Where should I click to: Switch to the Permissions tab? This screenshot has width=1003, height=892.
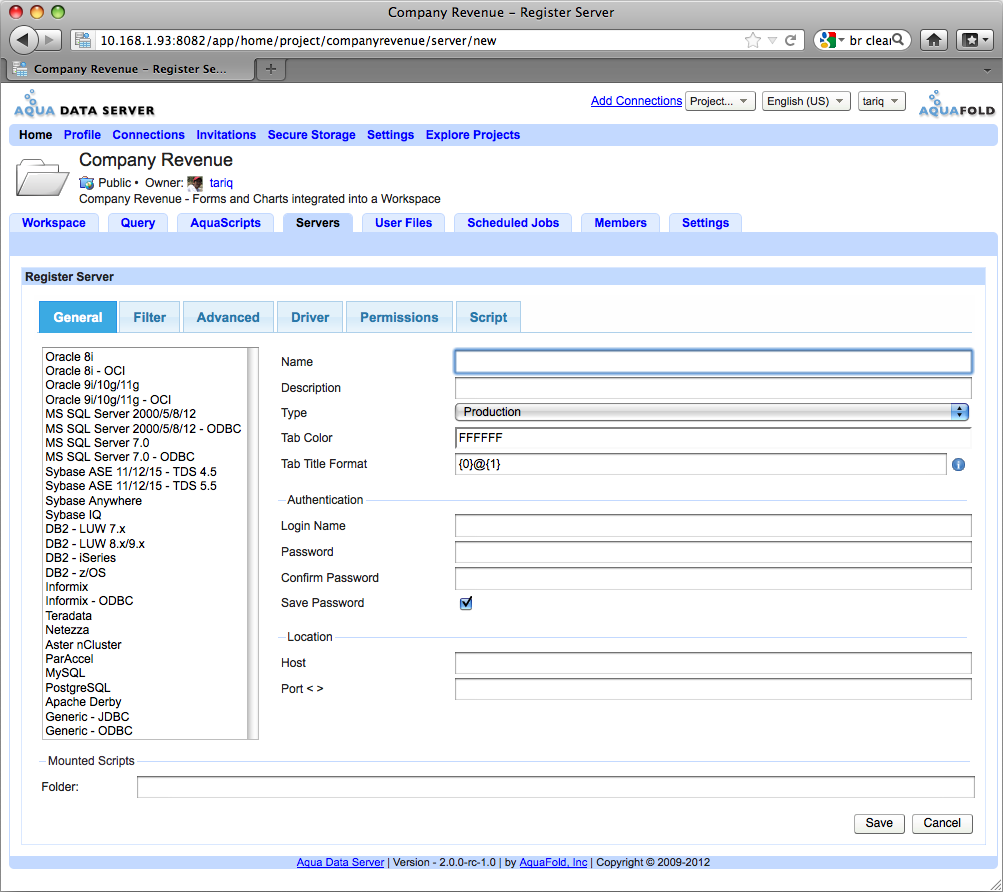pyautogui.click(x=399, y=317)
